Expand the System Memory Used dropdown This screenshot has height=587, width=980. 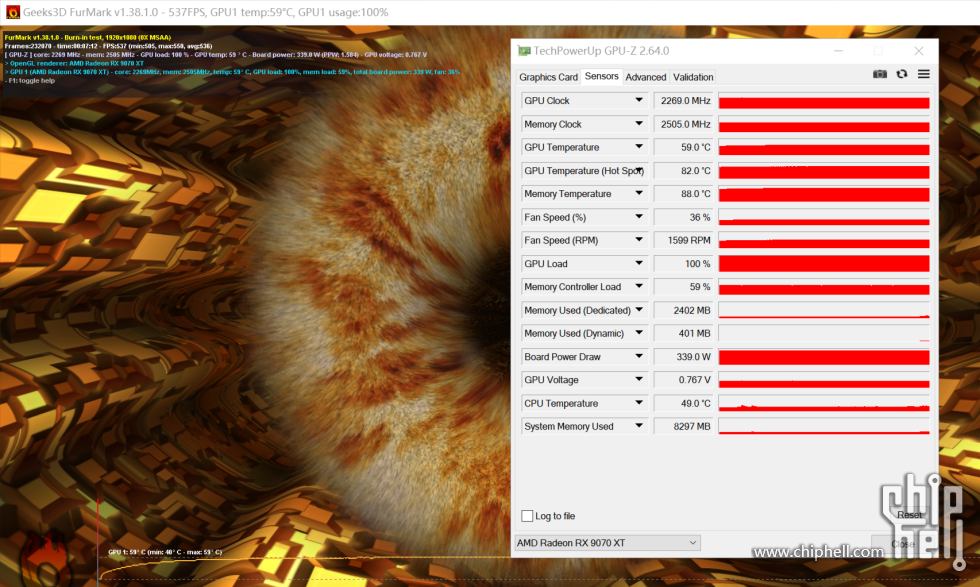click(x=639, y=426)
